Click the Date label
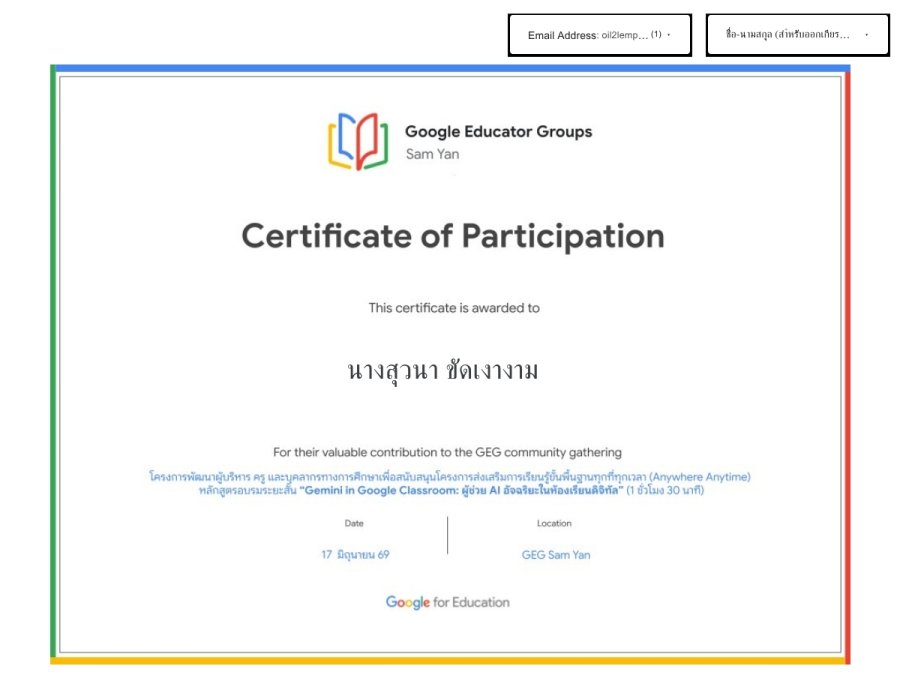Screen dimensions: 900x675 [x=354, y=523]
